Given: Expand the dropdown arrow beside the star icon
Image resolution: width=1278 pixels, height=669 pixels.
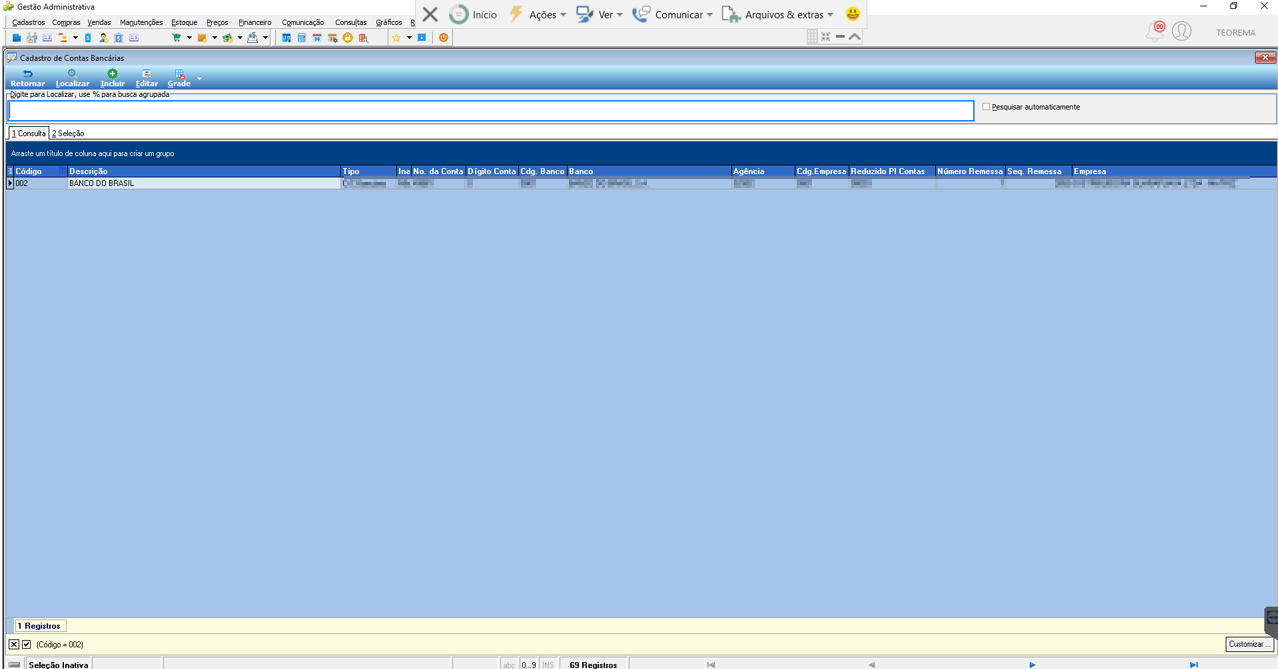Looking at the screenshot, I should tap(409, 38).
